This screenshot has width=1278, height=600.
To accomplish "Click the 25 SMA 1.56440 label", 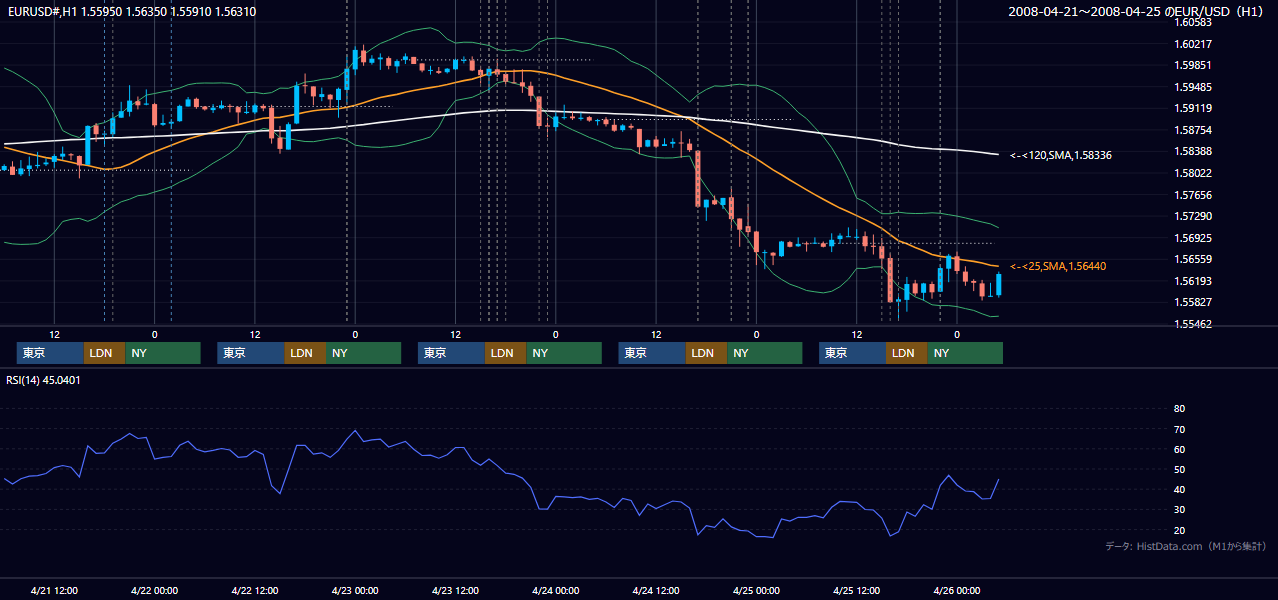I will [x=1058, y=266].
